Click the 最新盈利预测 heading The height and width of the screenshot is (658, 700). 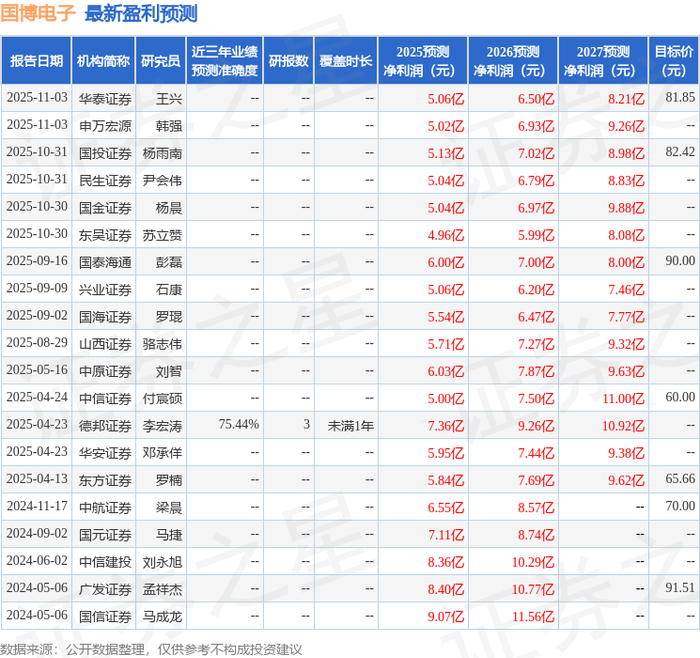[141, 13]
